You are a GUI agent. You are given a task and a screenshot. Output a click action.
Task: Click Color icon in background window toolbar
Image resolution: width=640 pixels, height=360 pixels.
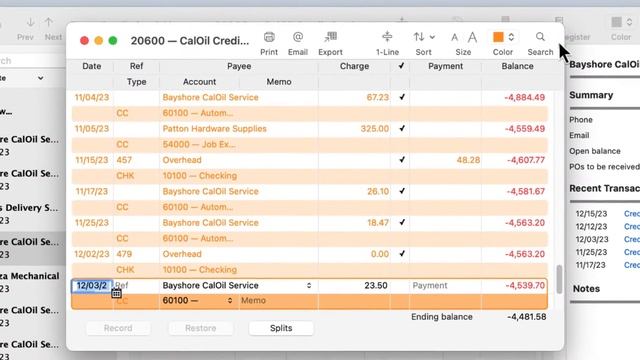click(x=617, y=22)
